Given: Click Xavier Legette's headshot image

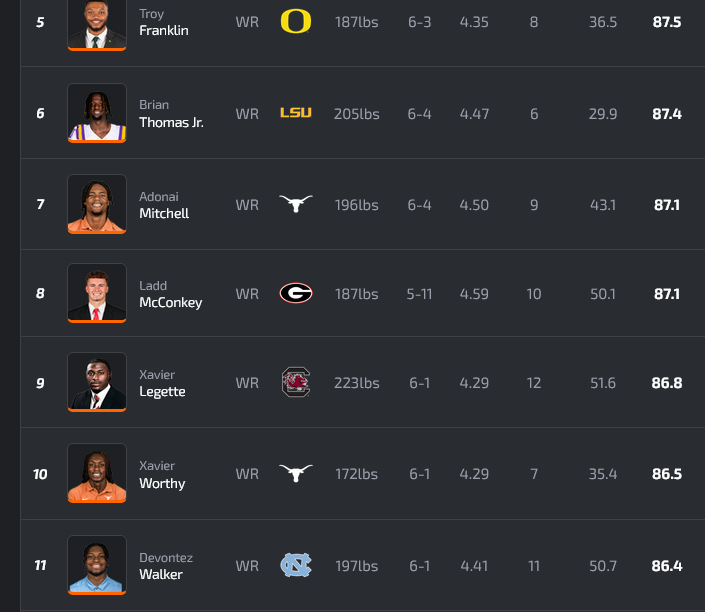Looking at the screenshot, I should tap(97, 382).
